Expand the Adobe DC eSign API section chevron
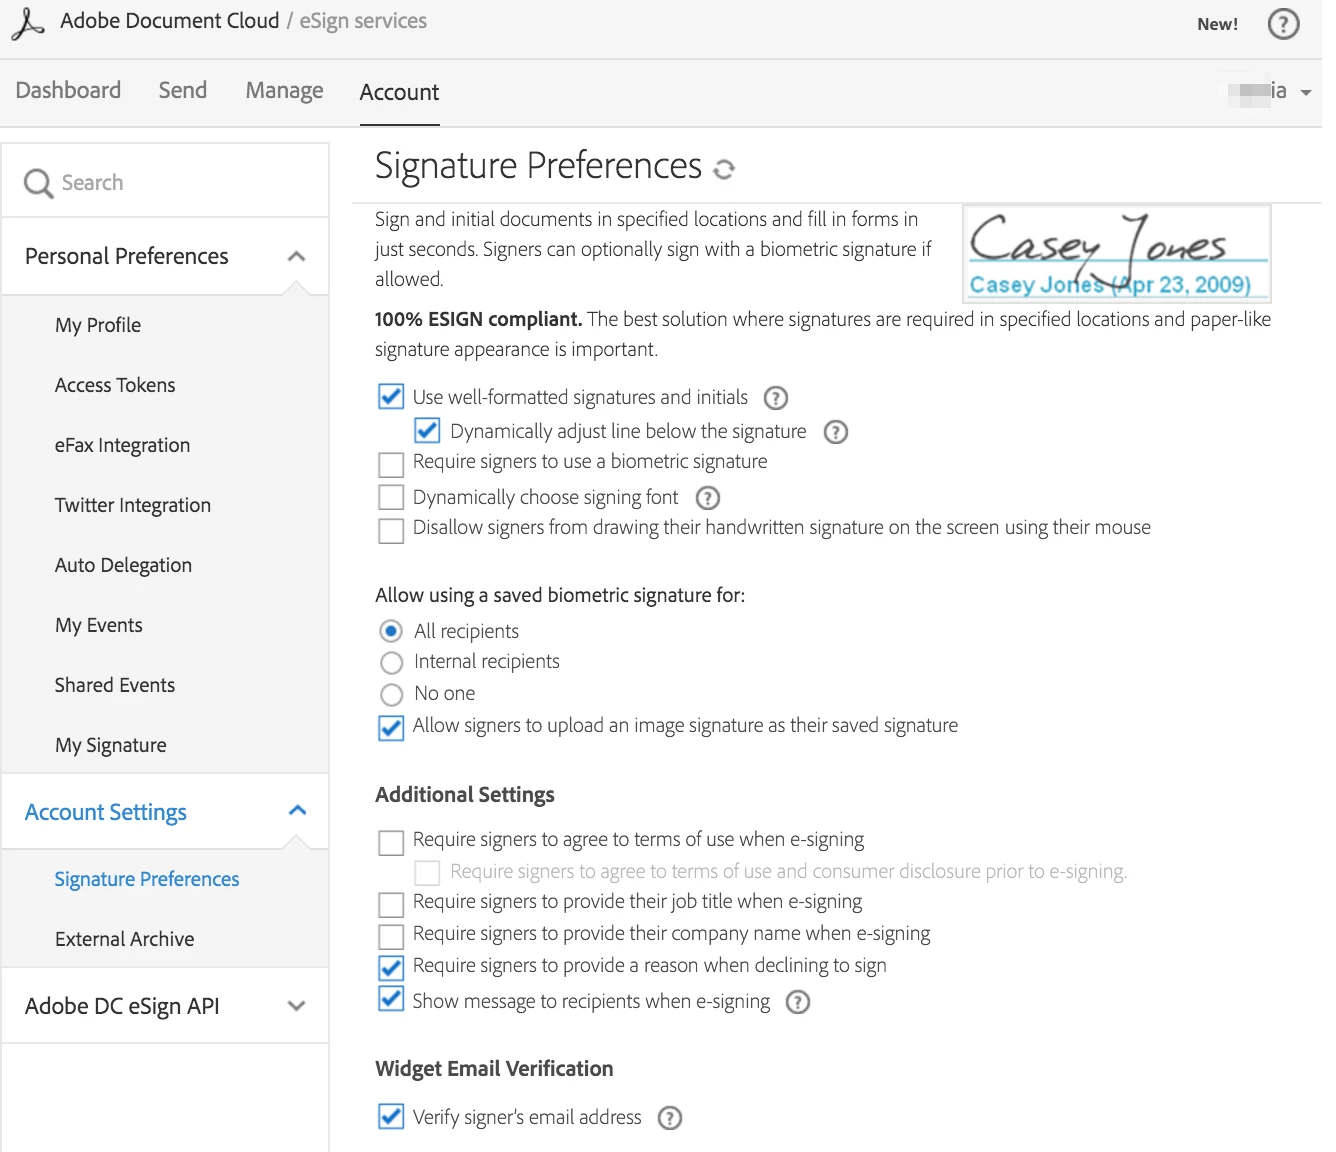 pos(296,1006)
